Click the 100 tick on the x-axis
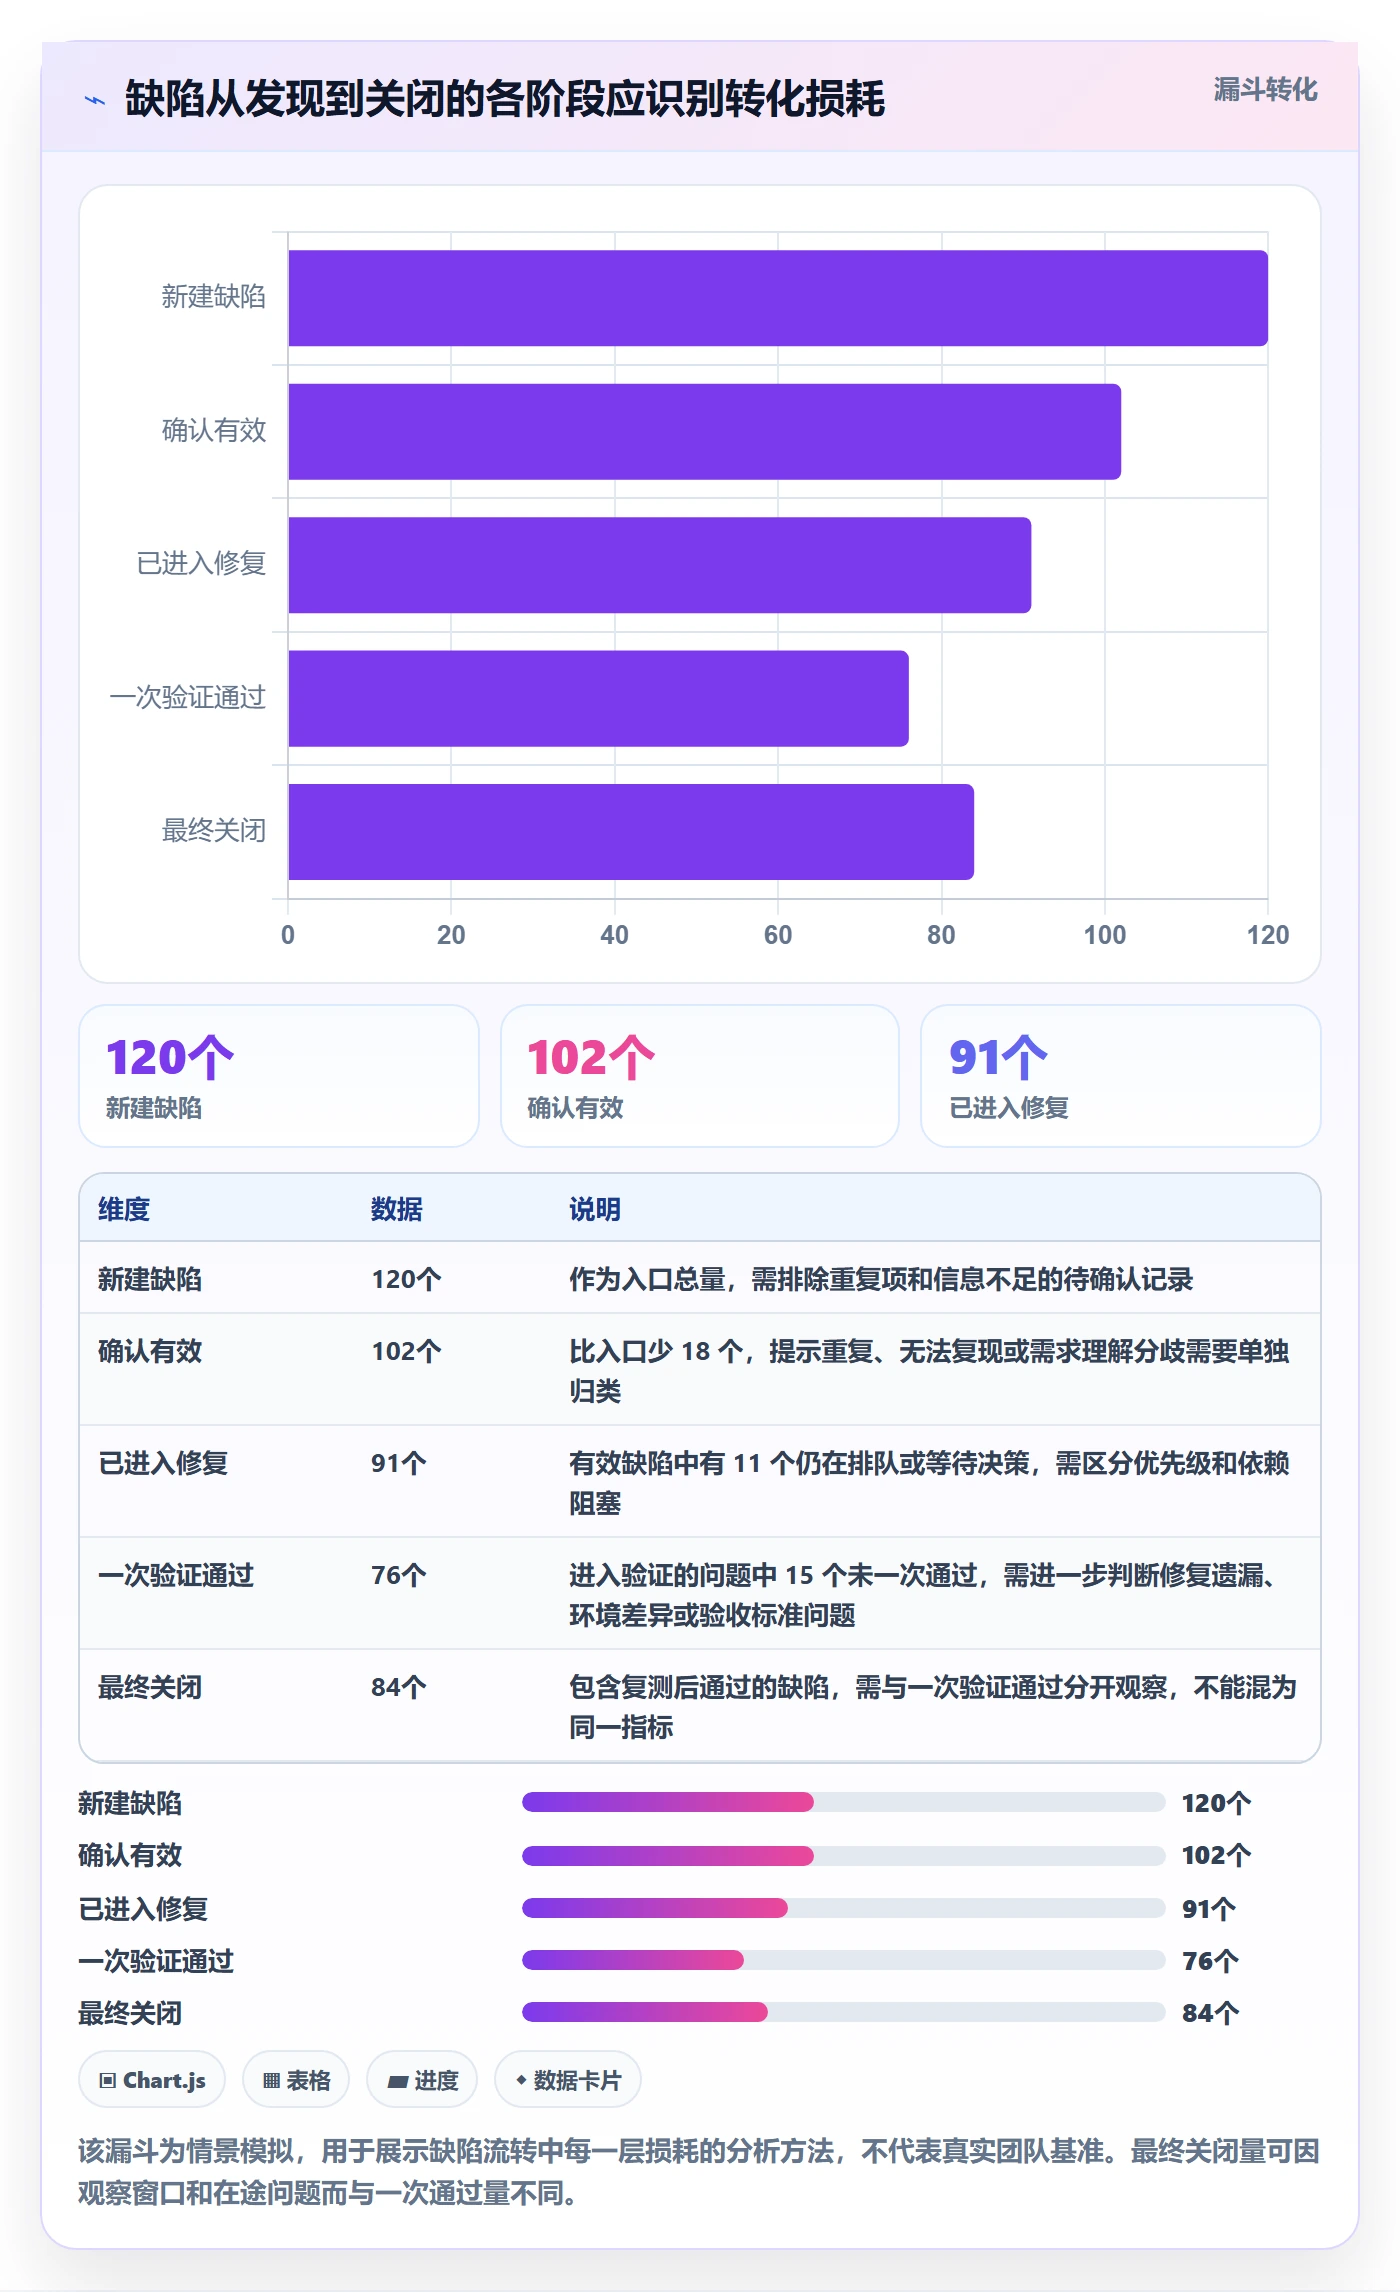The image size is (1400, 2292). pyautogui.click(x=1104, y=935)
